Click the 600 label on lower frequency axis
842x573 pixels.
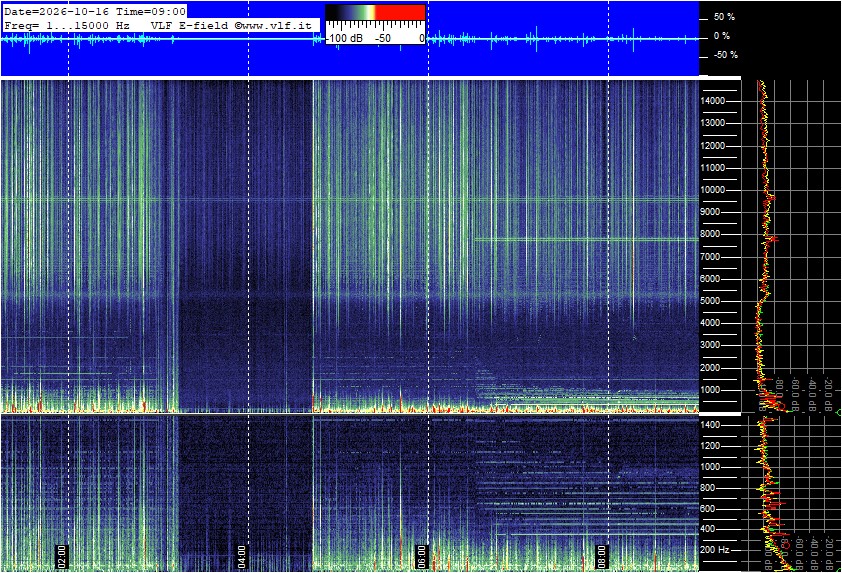click(x=707, y=509)
